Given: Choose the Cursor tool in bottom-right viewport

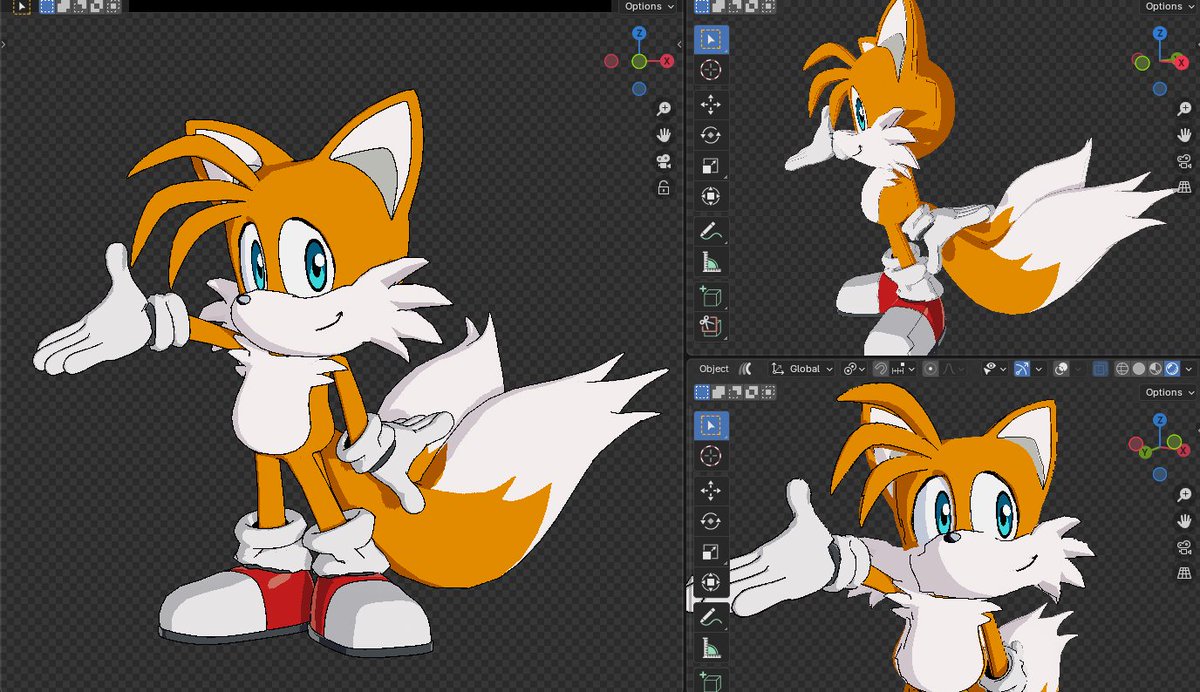Looking at the screenshot, I should pyautogui.click(x=711, y=456).
